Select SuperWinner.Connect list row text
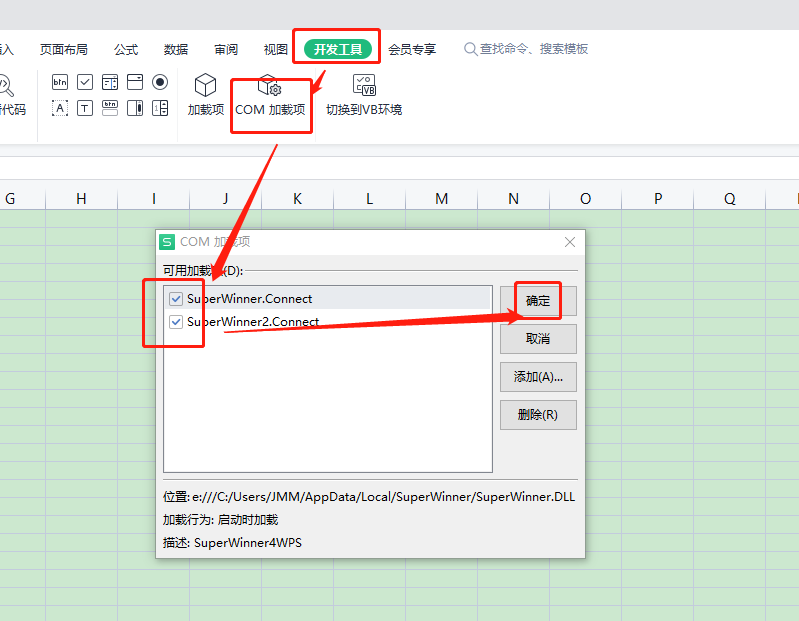Screen dimensions: 799x621 (249, 299)
